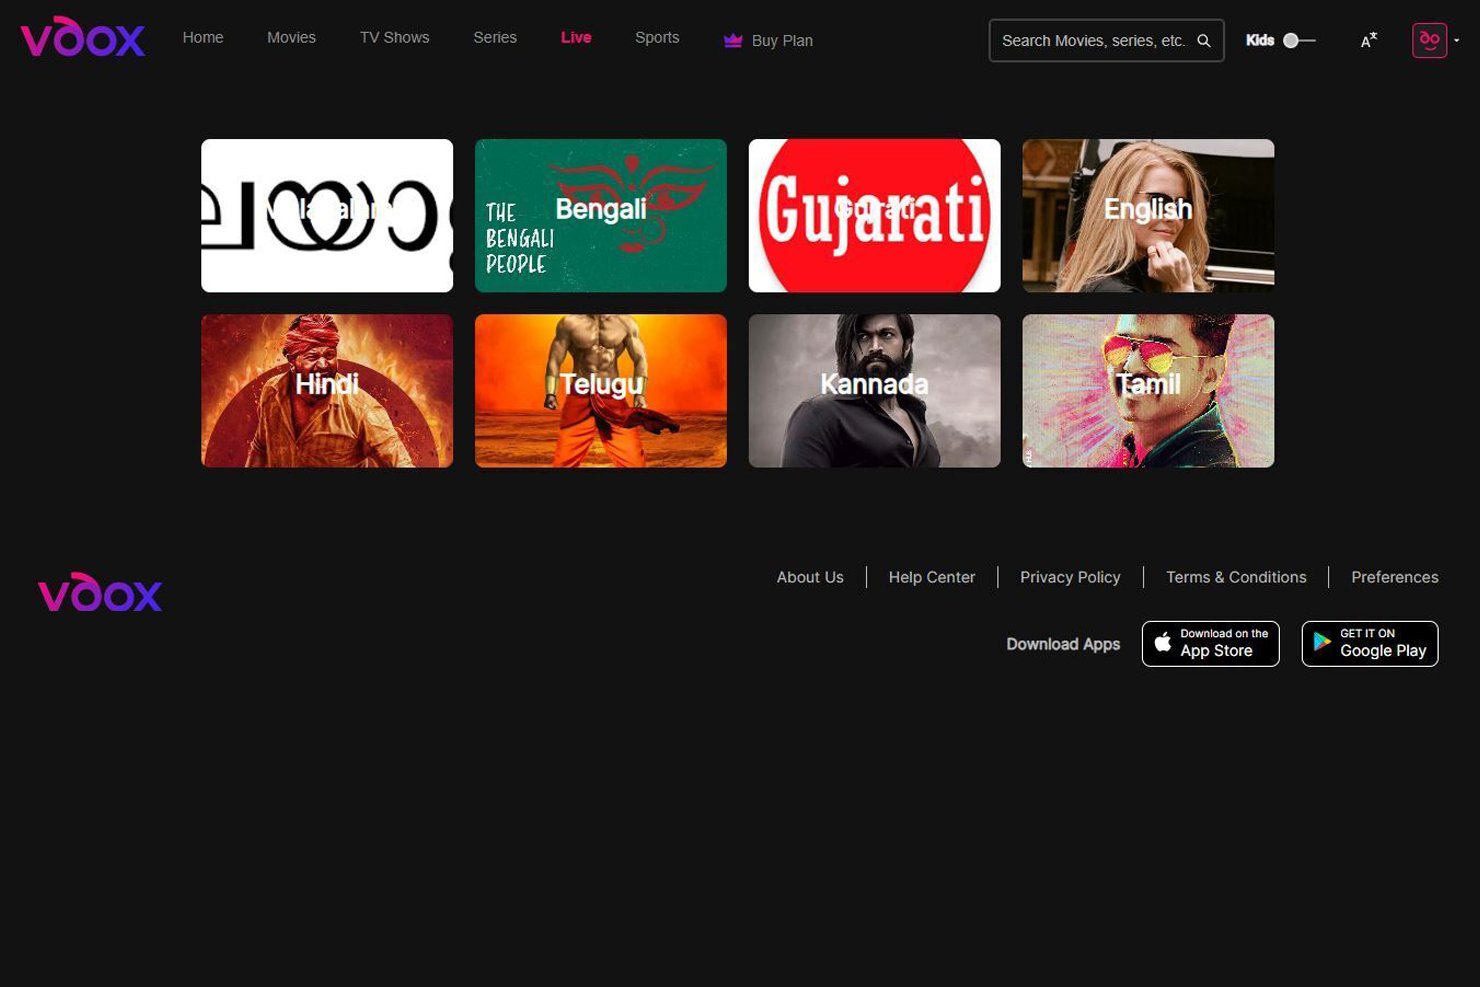Choose the Bengali language card

click(x=601, y=216)
